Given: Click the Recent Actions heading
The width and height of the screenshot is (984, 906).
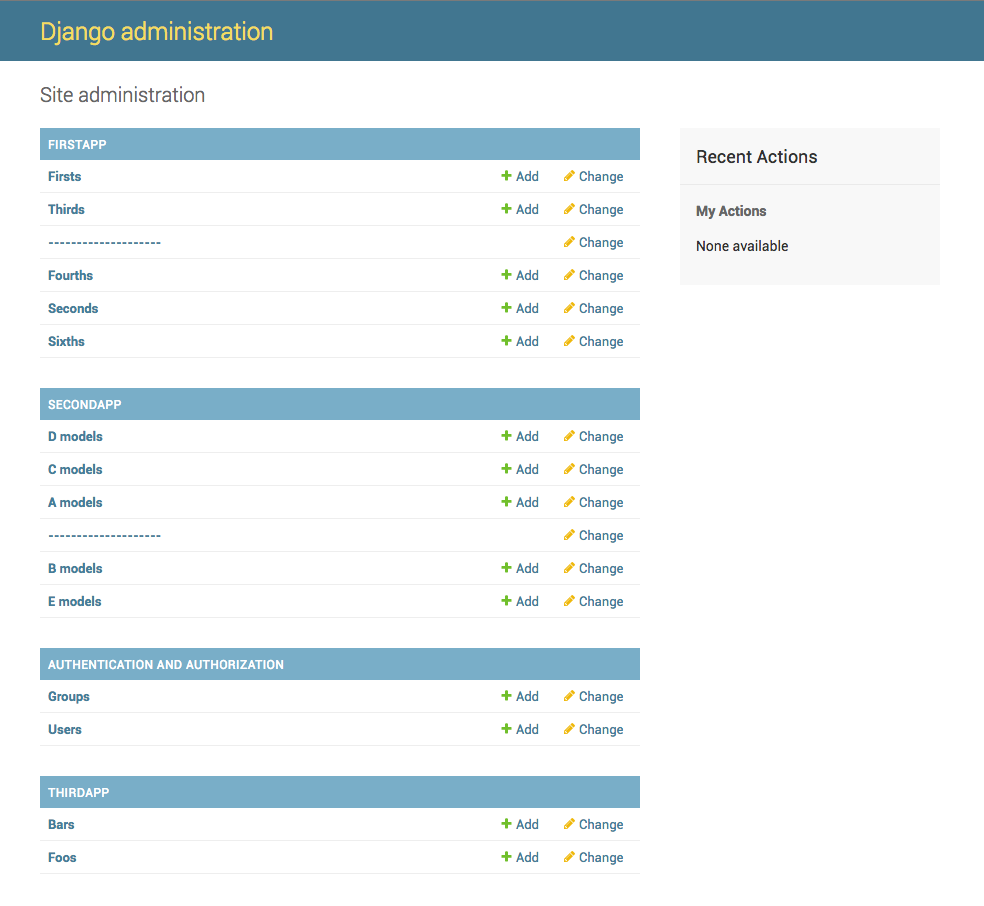Looking at the screenshot, I should [756, 157].
